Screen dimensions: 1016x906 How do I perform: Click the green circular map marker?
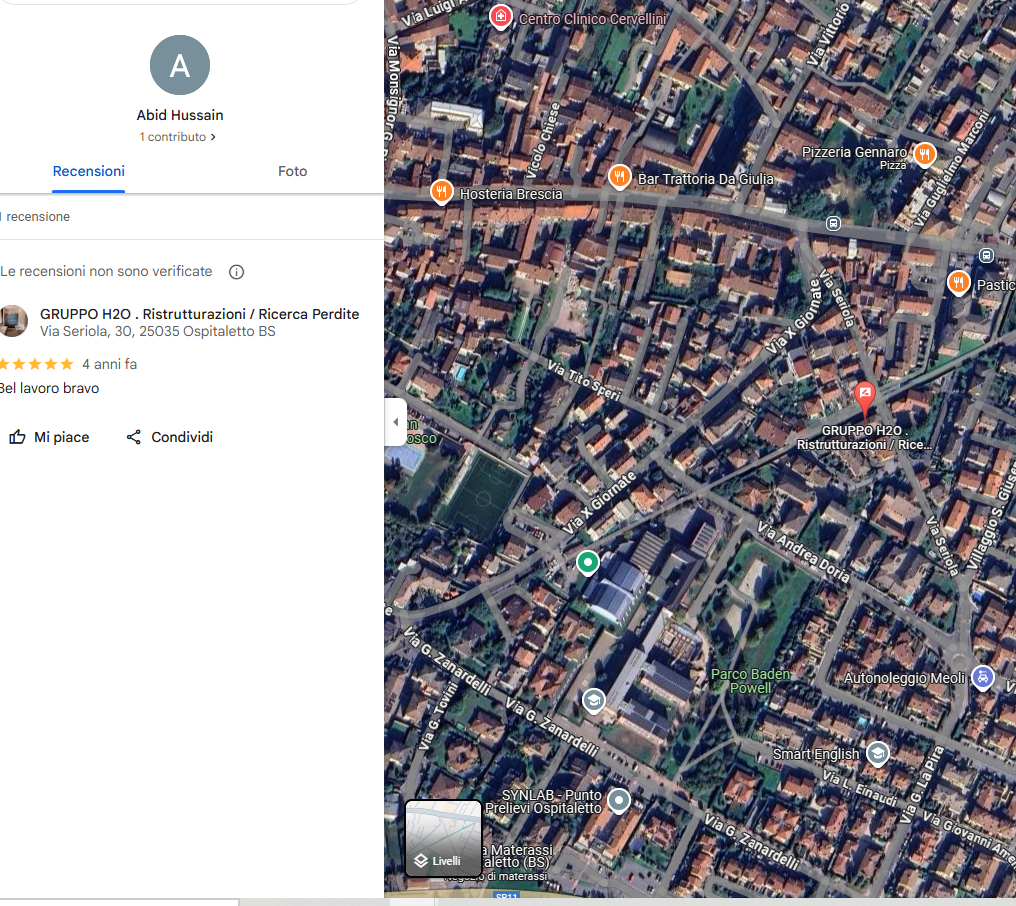(x=588, y=562)
